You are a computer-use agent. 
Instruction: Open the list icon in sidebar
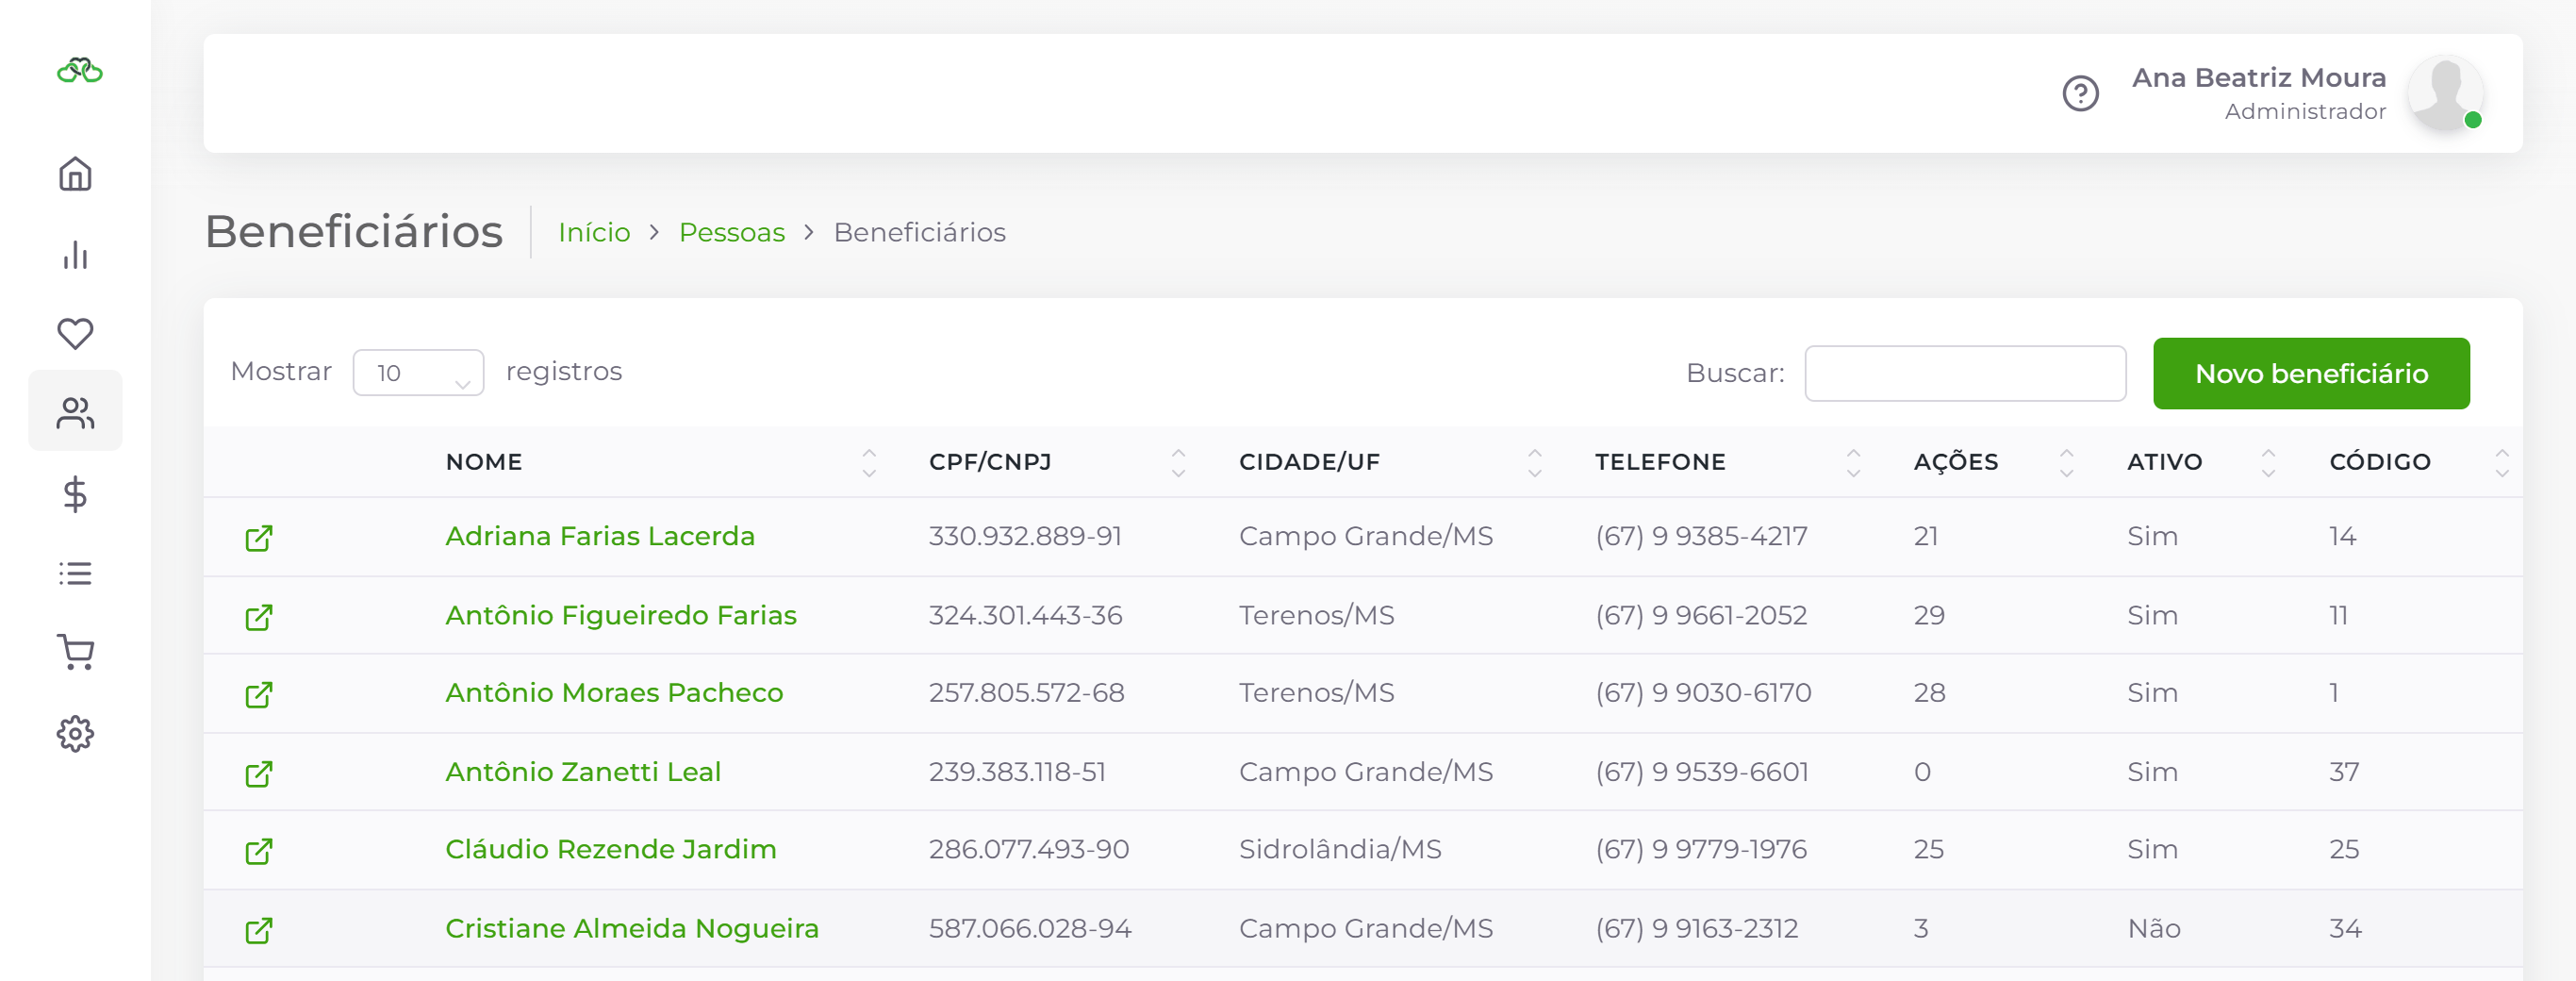pos(75,573)
